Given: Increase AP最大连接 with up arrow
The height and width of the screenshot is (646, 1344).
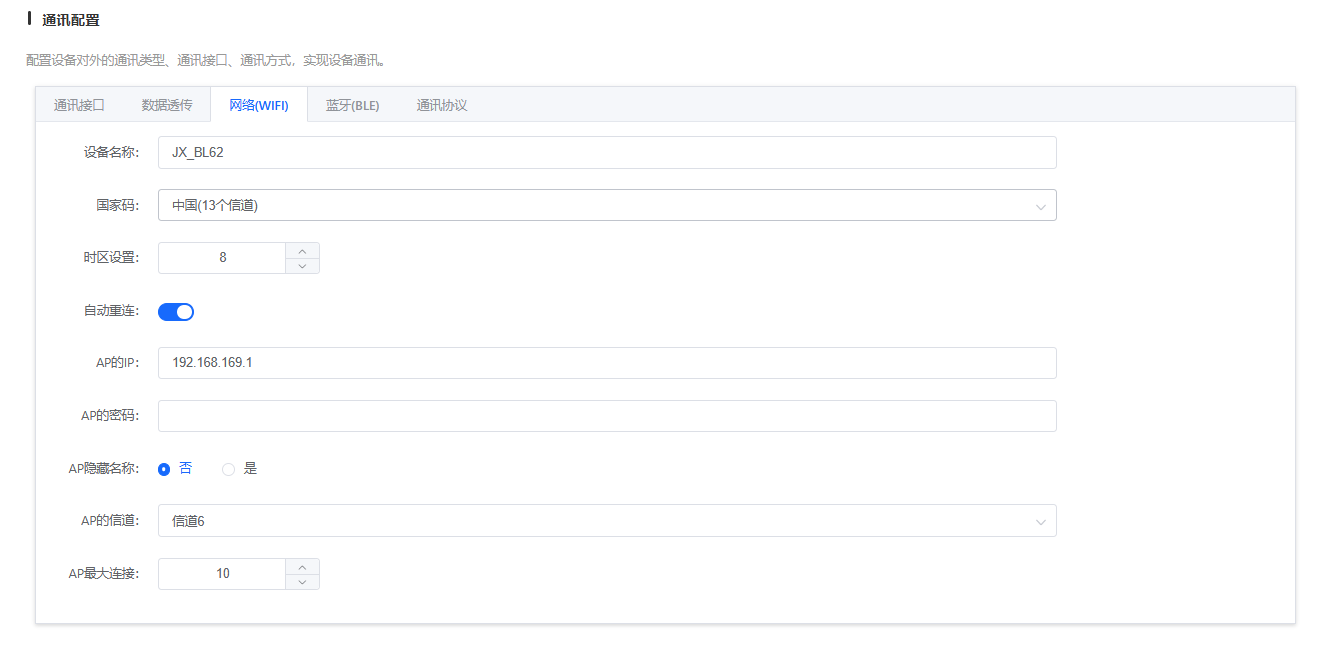Looking at the screenshot, I should point(302,566).
